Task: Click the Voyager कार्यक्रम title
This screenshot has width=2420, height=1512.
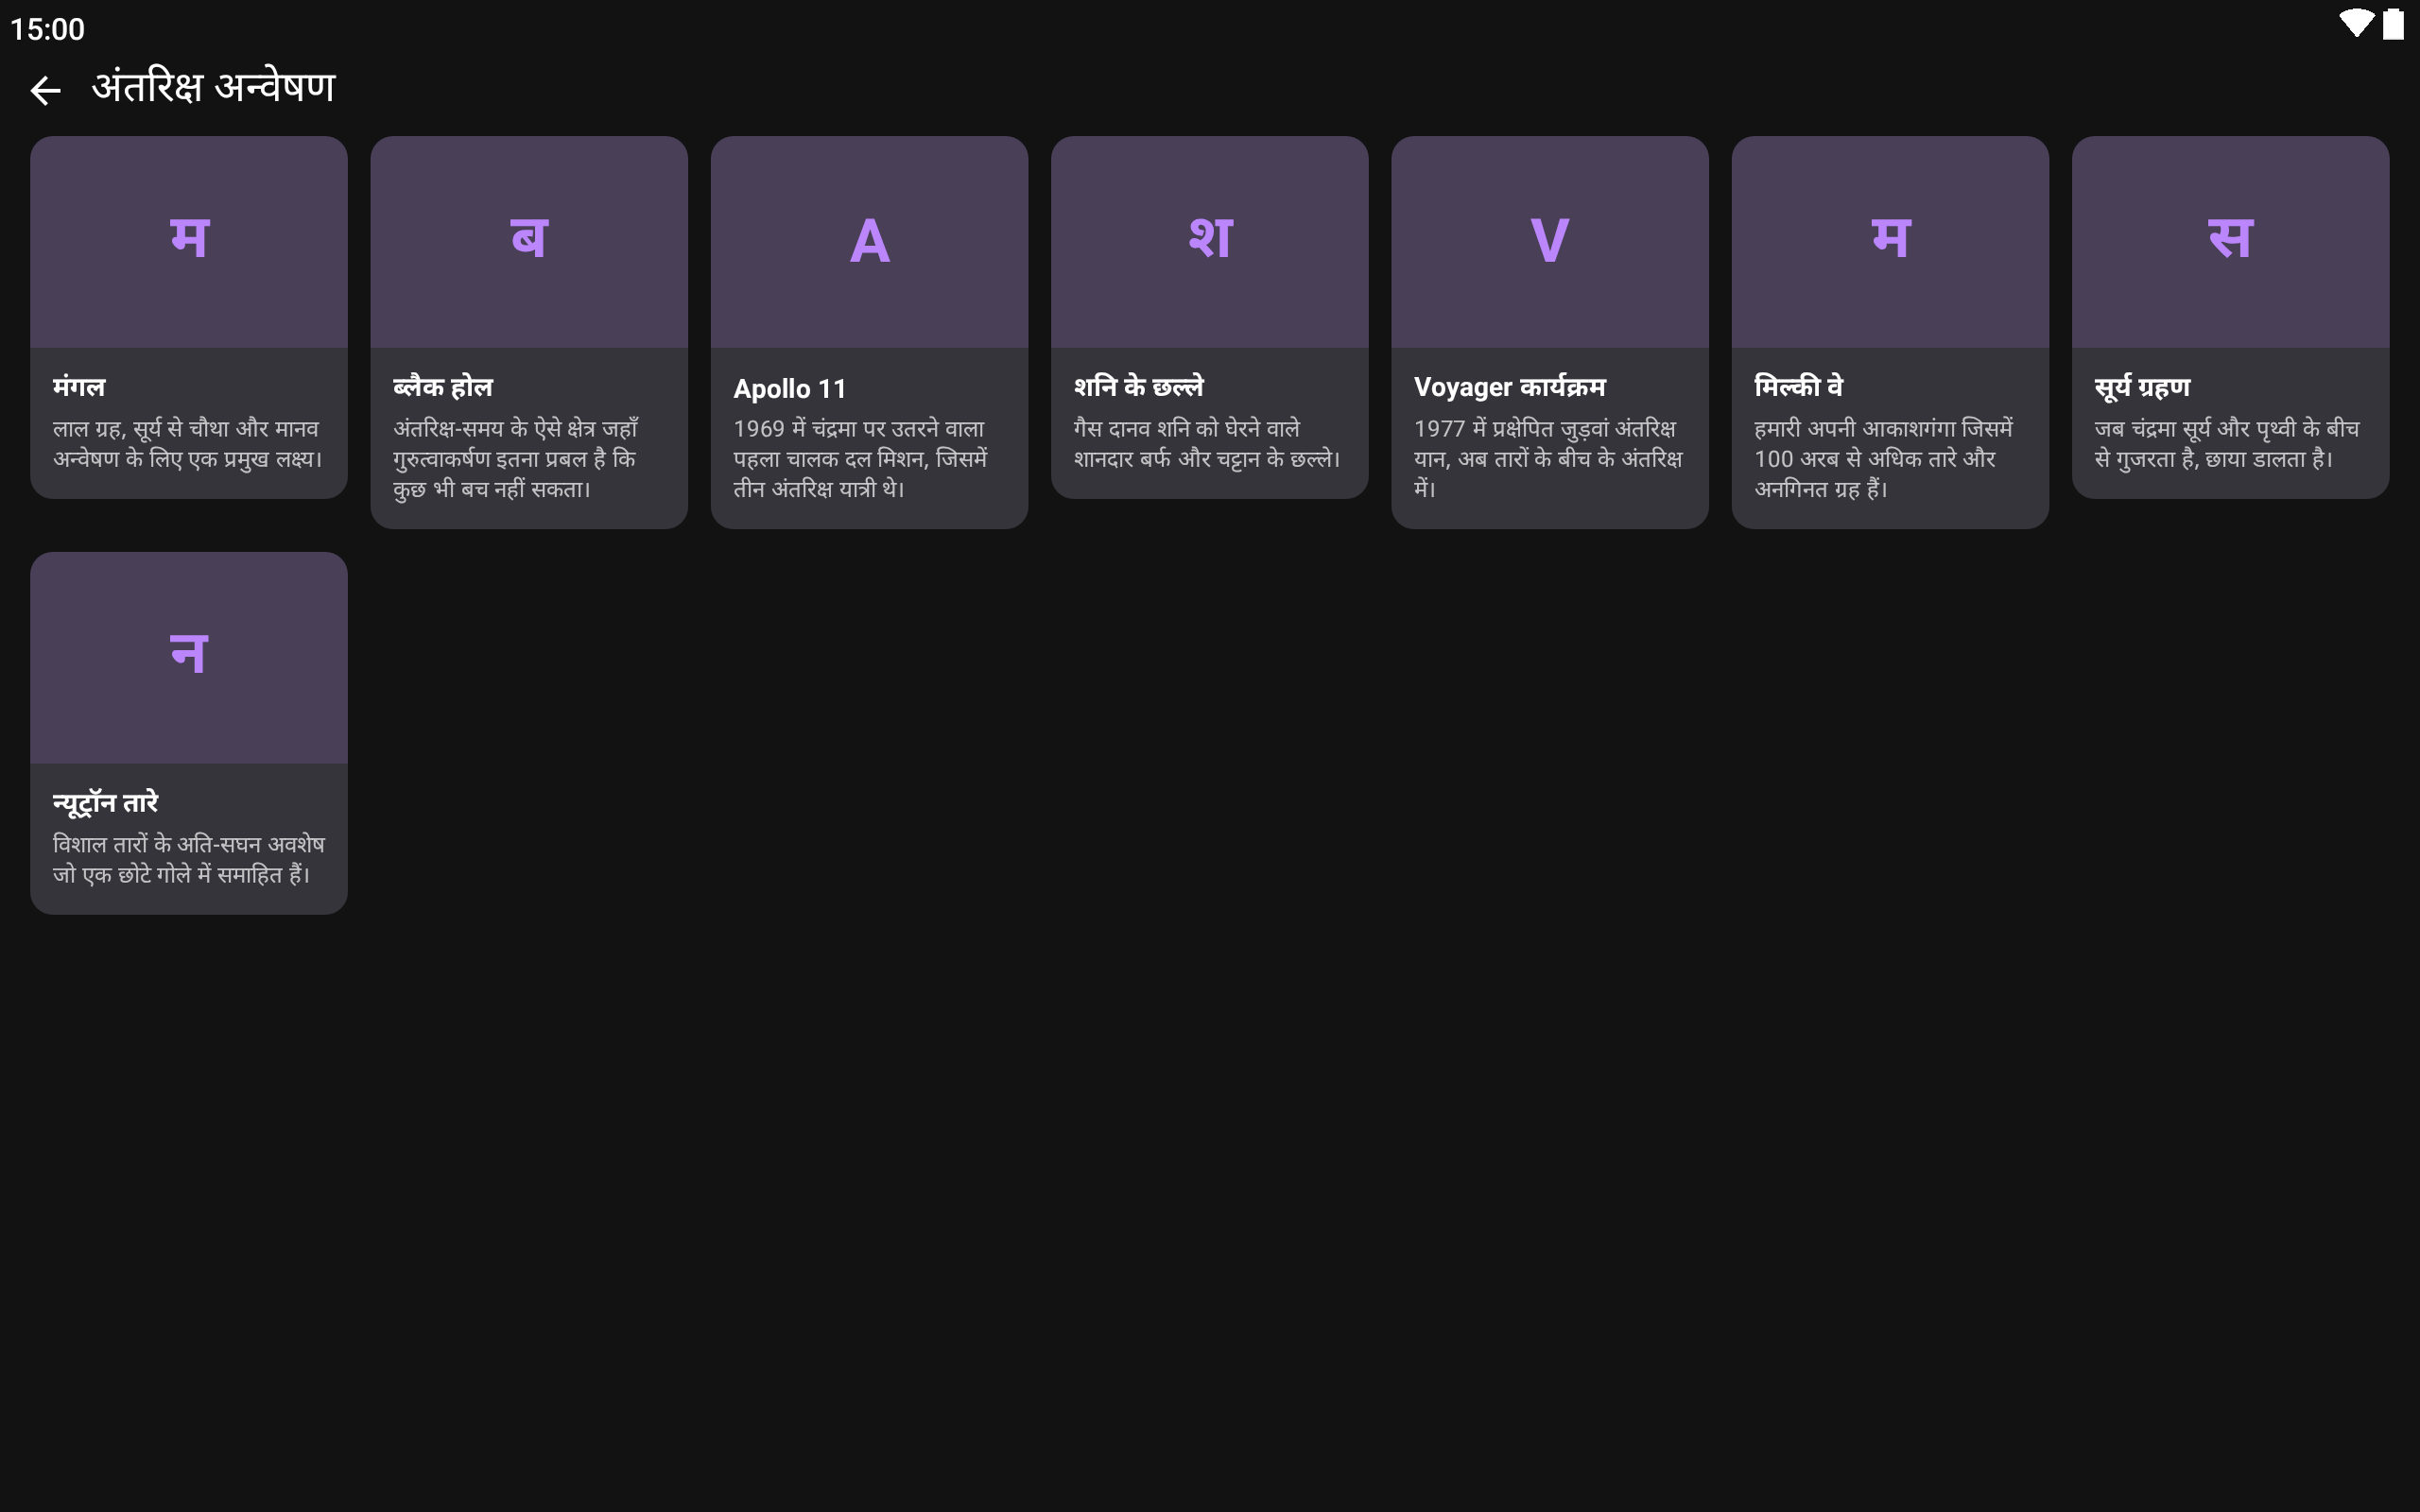Action: [x=1509, y=387]
